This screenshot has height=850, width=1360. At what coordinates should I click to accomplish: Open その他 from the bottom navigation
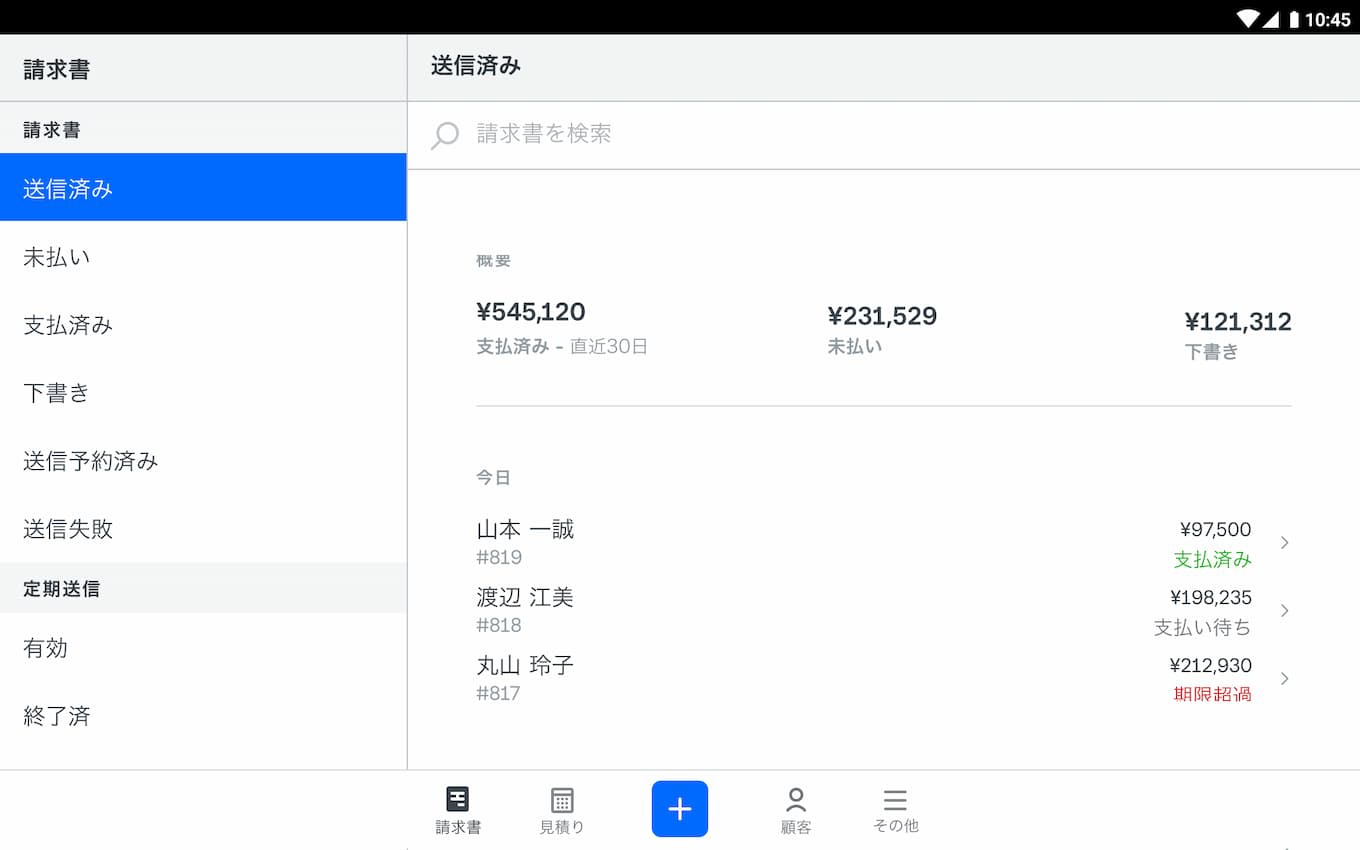(894, 809)
